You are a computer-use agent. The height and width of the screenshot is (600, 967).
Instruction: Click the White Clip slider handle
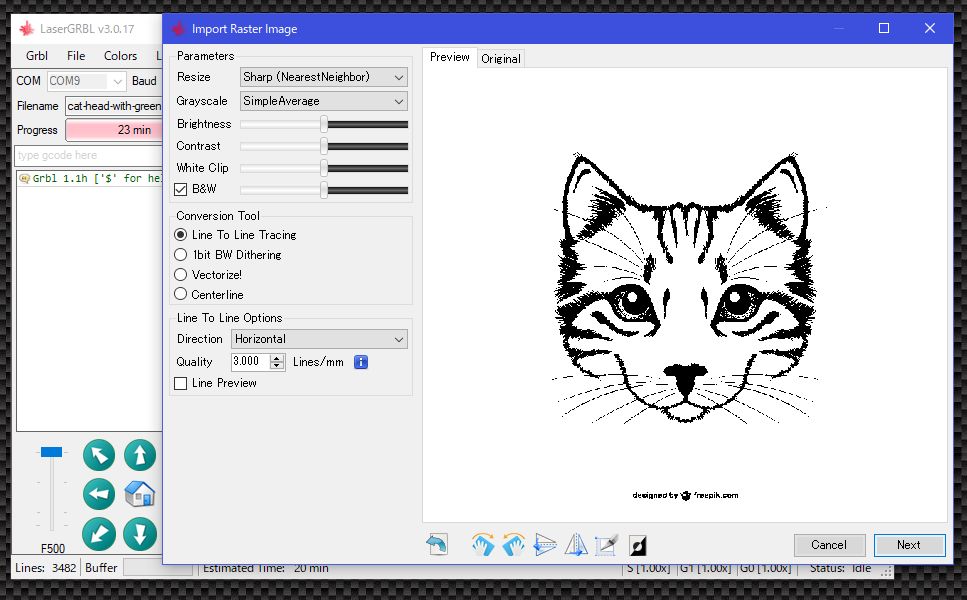tap(324, 168)
